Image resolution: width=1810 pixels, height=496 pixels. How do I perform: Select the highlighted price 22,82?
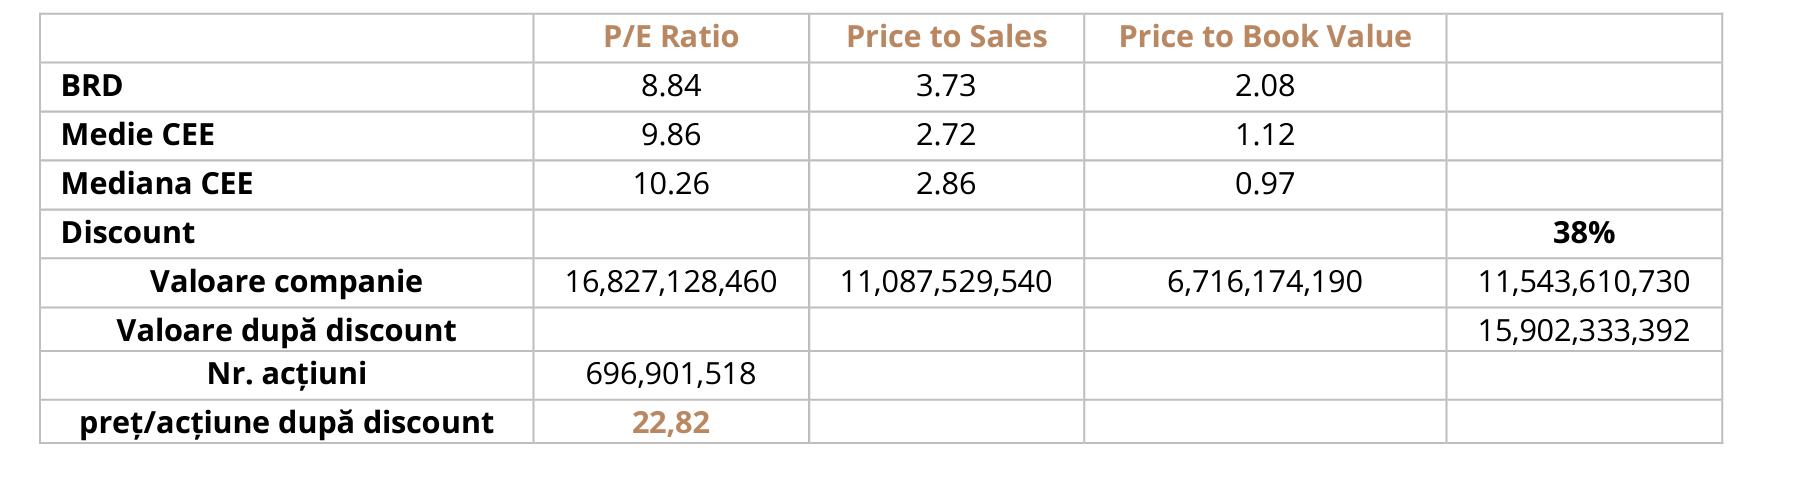tap(671, 422)
